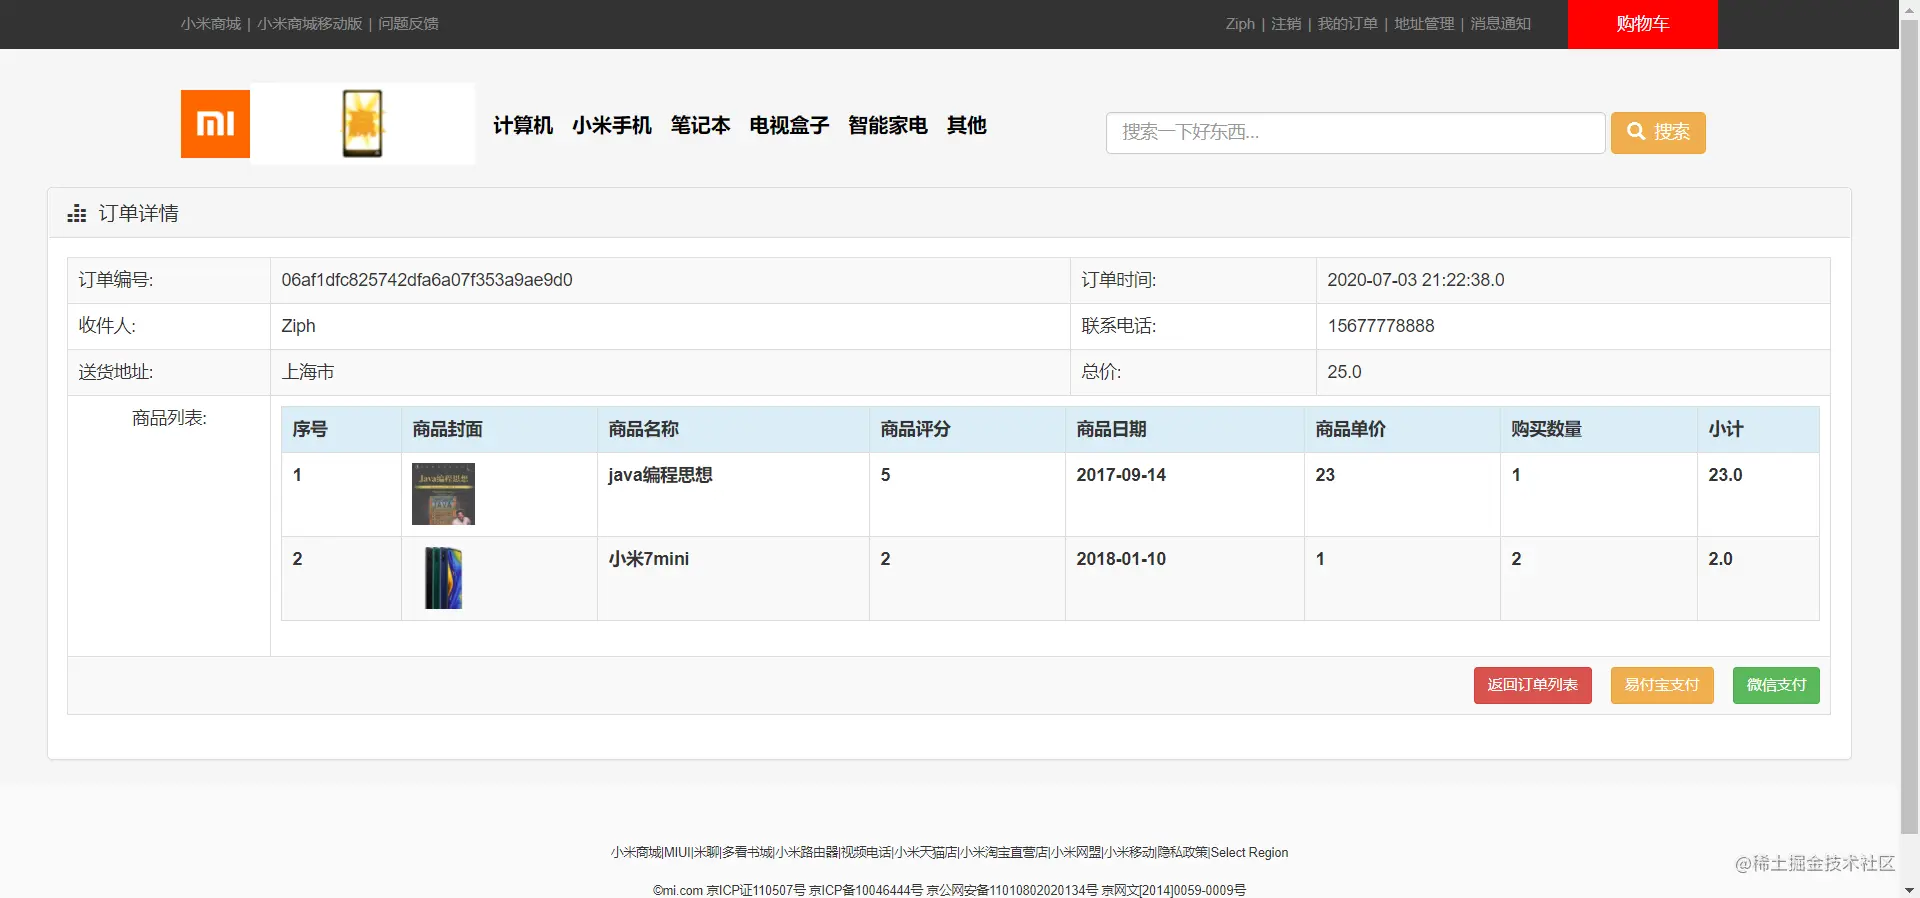The height and width of the screenshot is (898, 1920).
Task: Open the 视频电话 footer link
Action: point(866,853)
